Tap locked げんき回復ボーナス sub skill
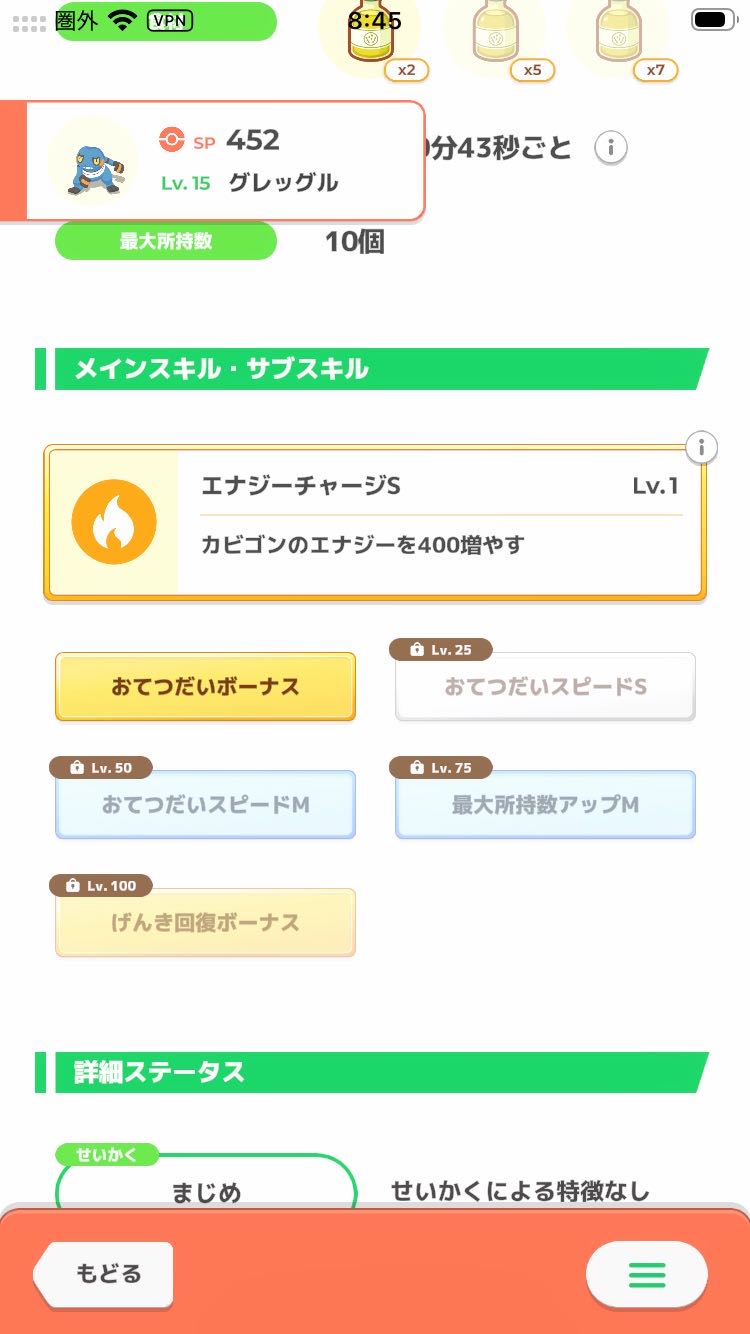The height and width of the screenshot is (1334, 750). pyautogui.click(x=205, y=922)
